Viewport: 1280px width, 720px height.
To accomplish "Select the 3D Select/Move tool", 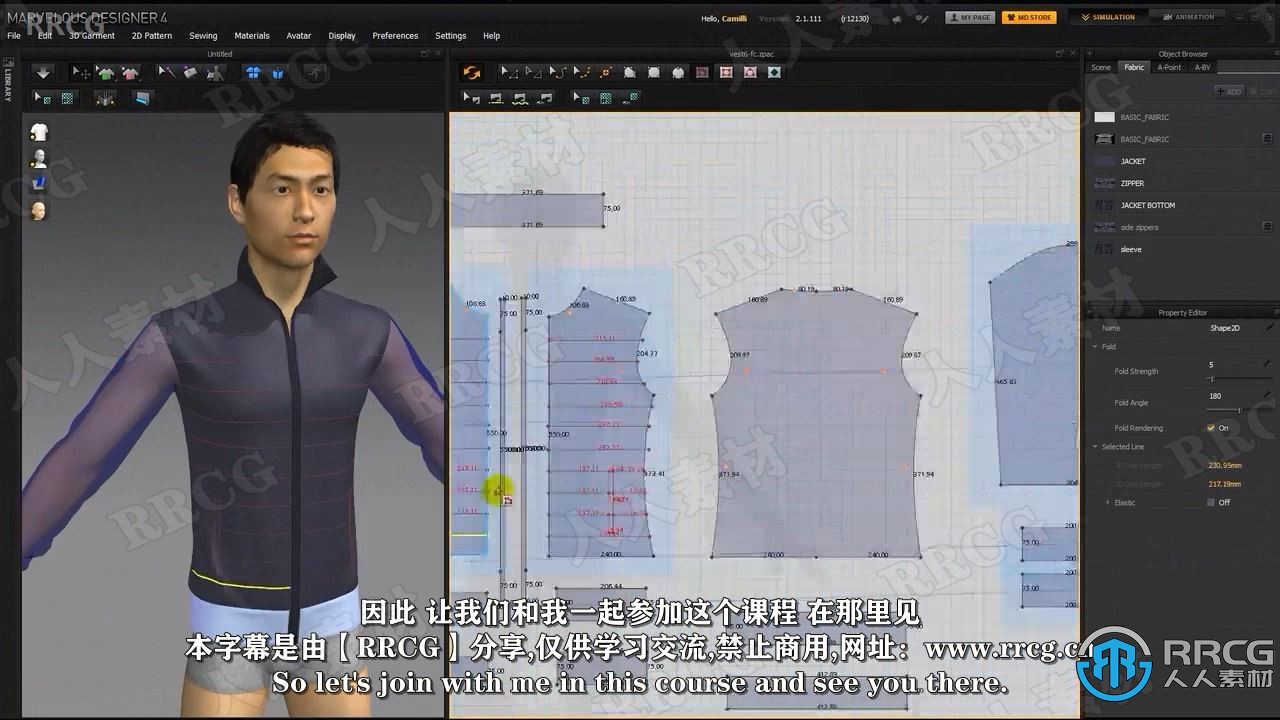I will (82, 73).
